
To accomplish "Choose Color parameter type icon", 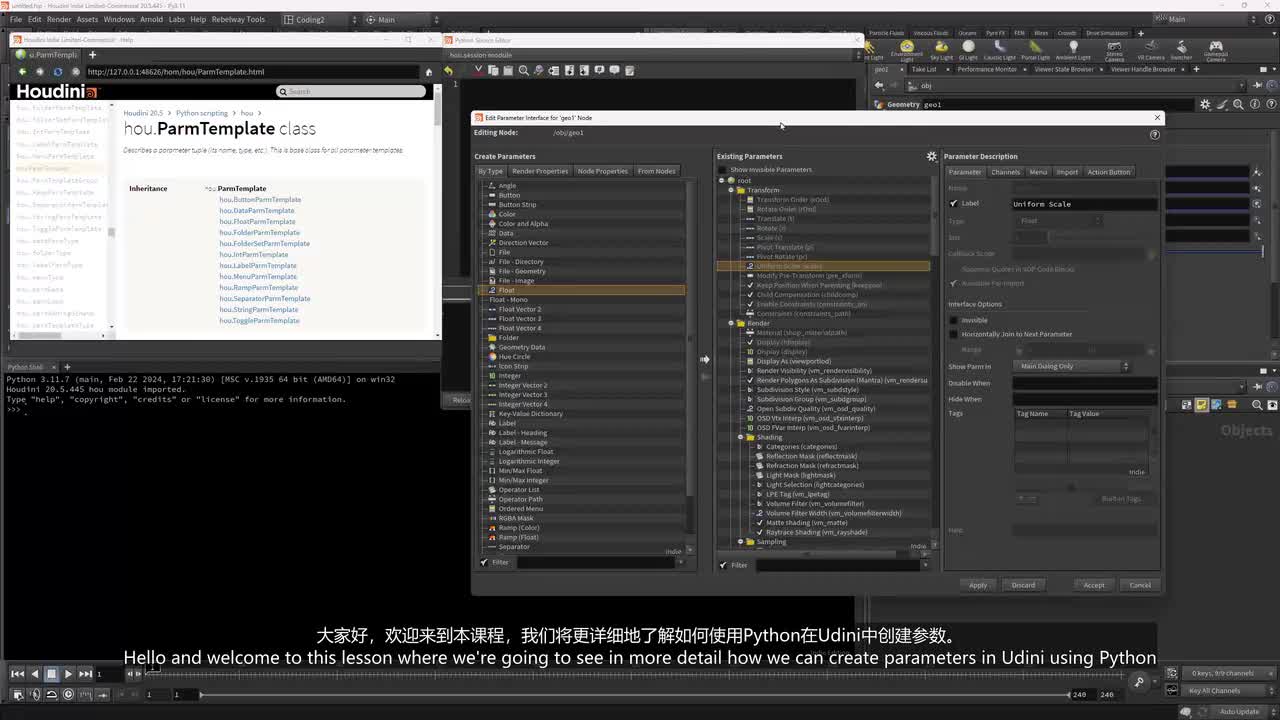I will coord(492,214).
